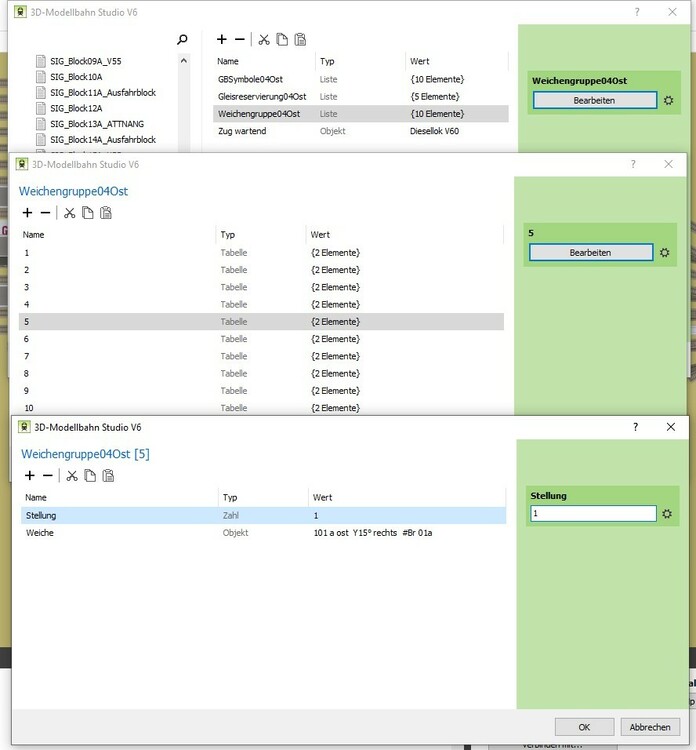
Task: Click the object list scroll-up arrow
Action: (x=184, y=61)
